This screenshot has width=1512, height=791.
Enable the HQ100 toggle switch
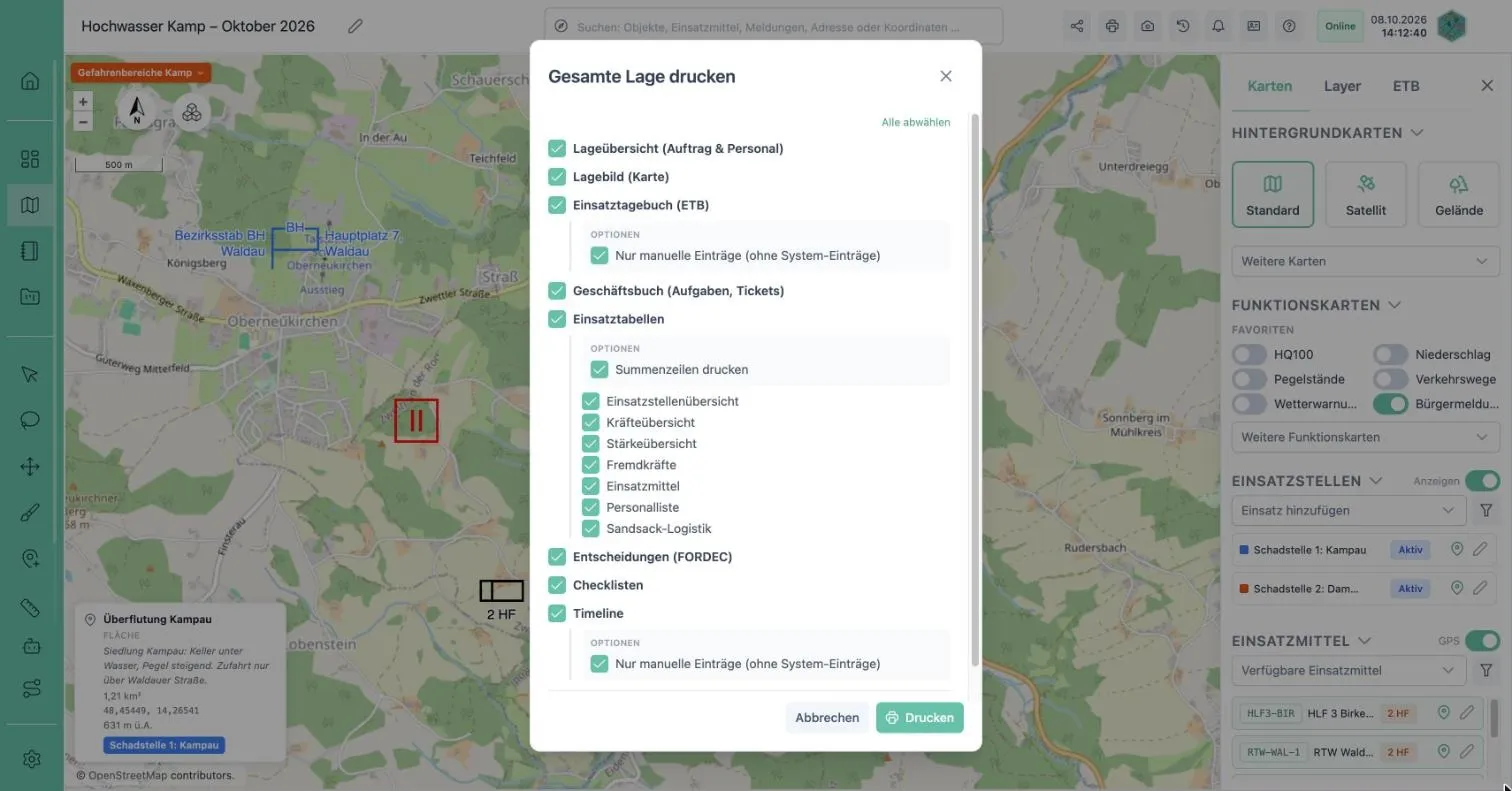click(1249, 354)
